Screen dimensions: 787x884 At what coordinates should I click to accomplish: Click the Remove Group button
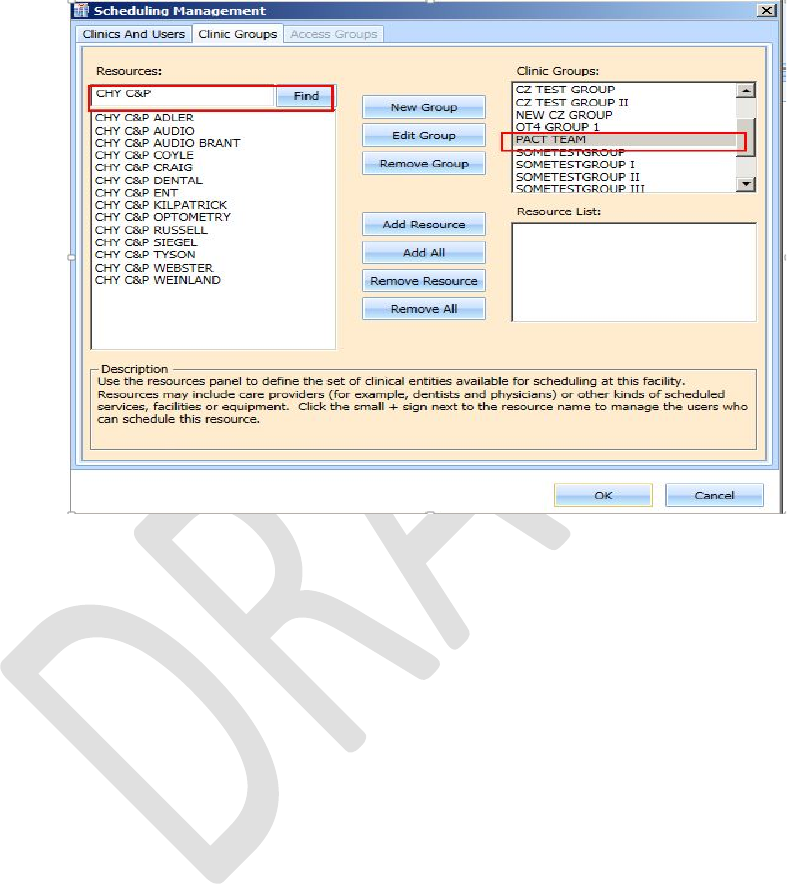point(423,163)
